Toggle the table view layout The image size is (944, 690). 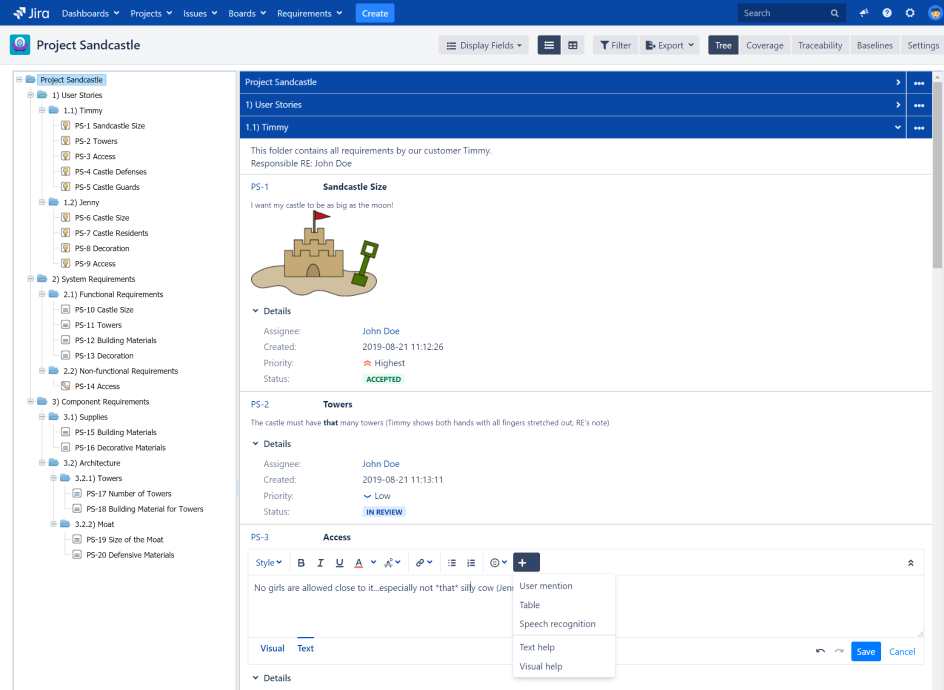click(573, 45)
